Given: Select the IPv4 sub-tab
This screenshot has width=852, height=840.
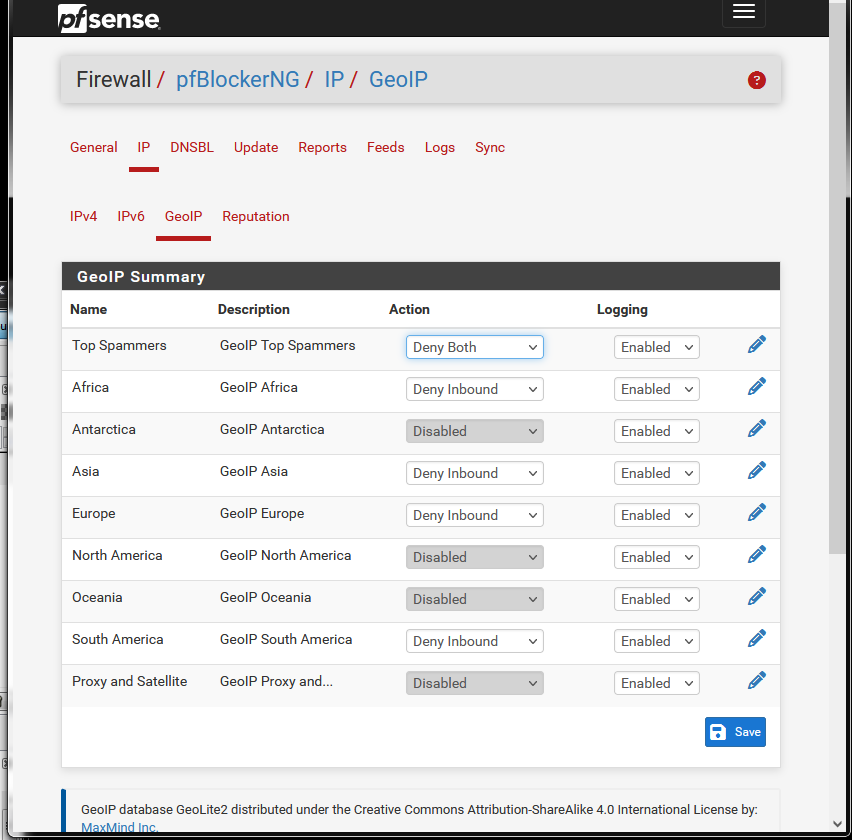Looking at the screenshot, I should 83,216.
